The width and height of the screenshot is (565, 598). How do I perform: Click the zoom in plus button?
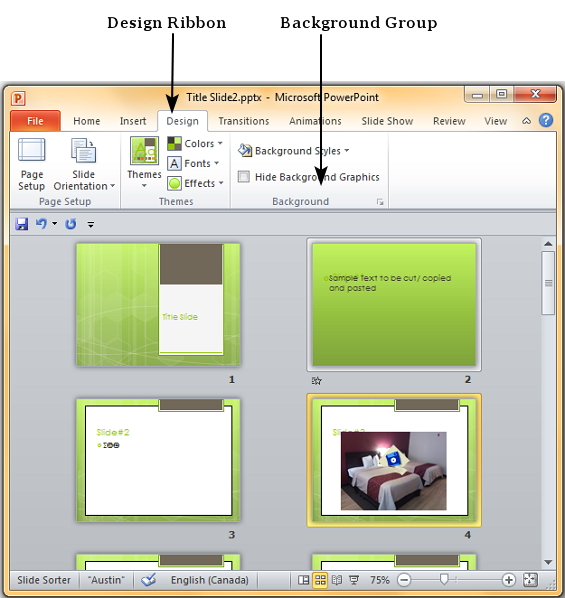[x=508, y=580]
